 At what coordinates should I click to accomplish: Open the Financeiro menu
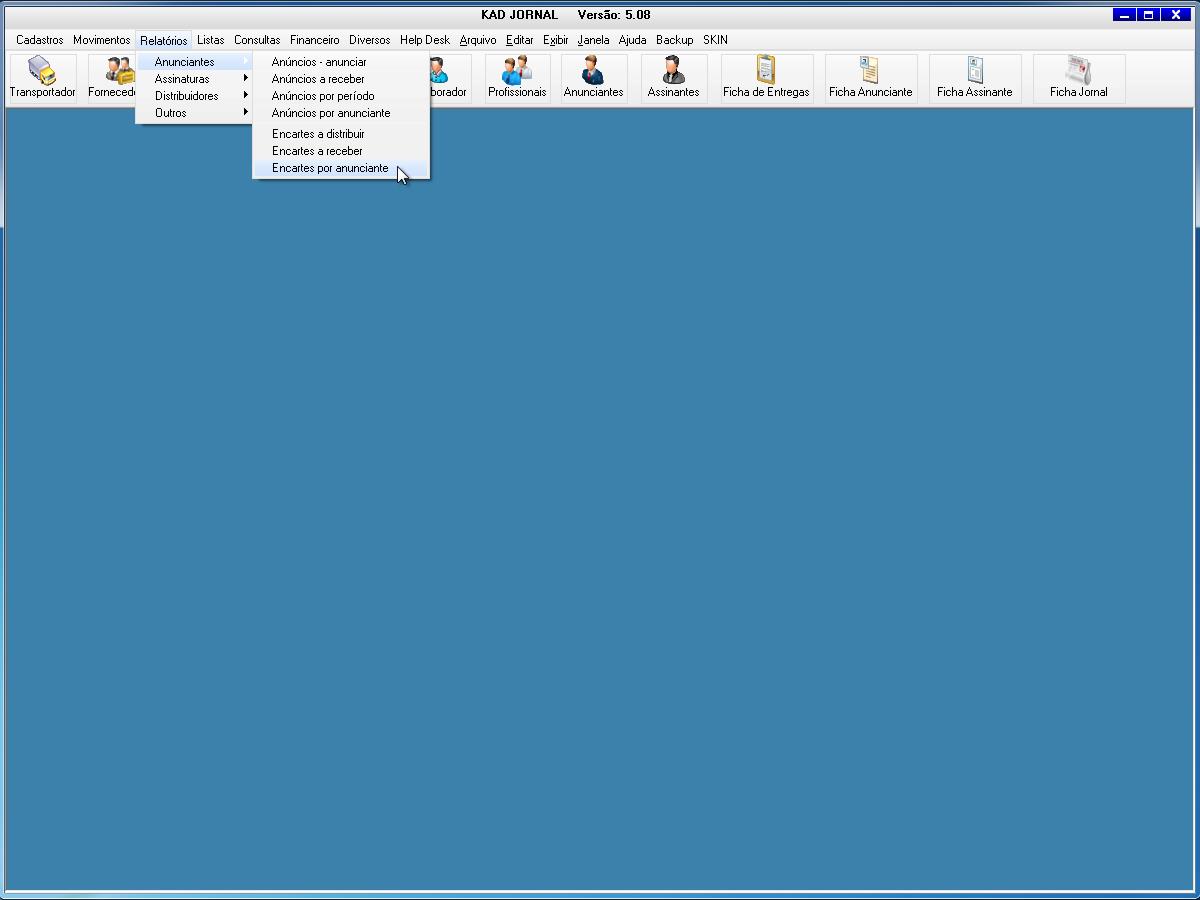click(314, 40)
